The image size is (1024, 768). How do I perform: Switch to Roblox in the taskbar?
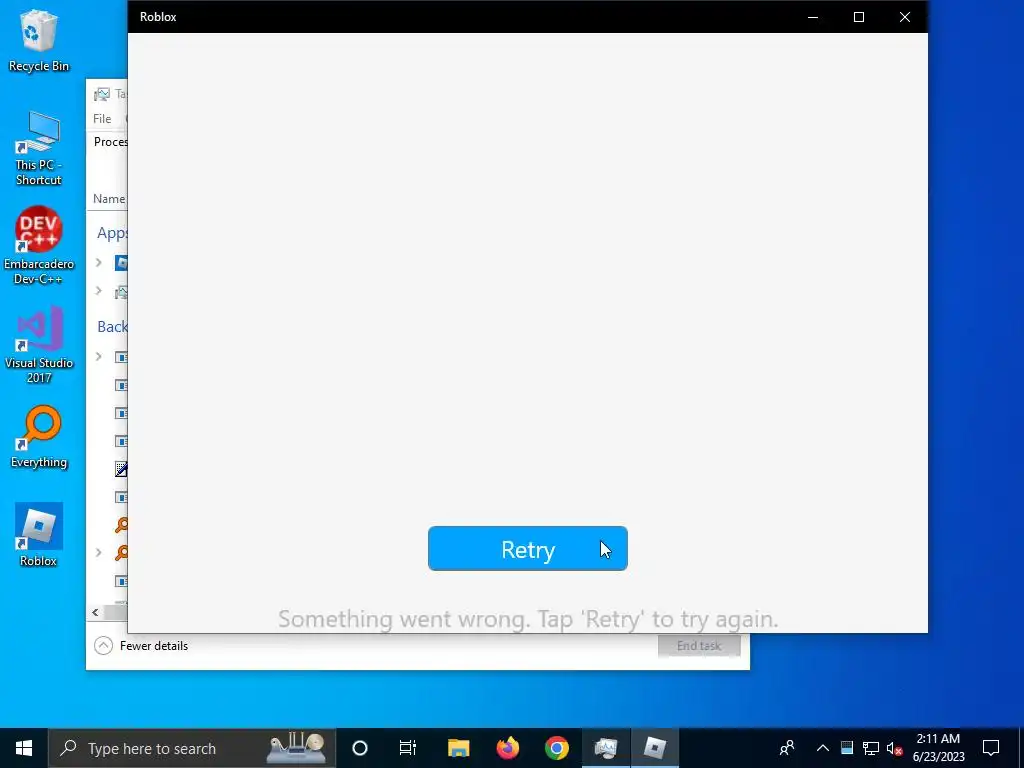[x=654, y=748]
